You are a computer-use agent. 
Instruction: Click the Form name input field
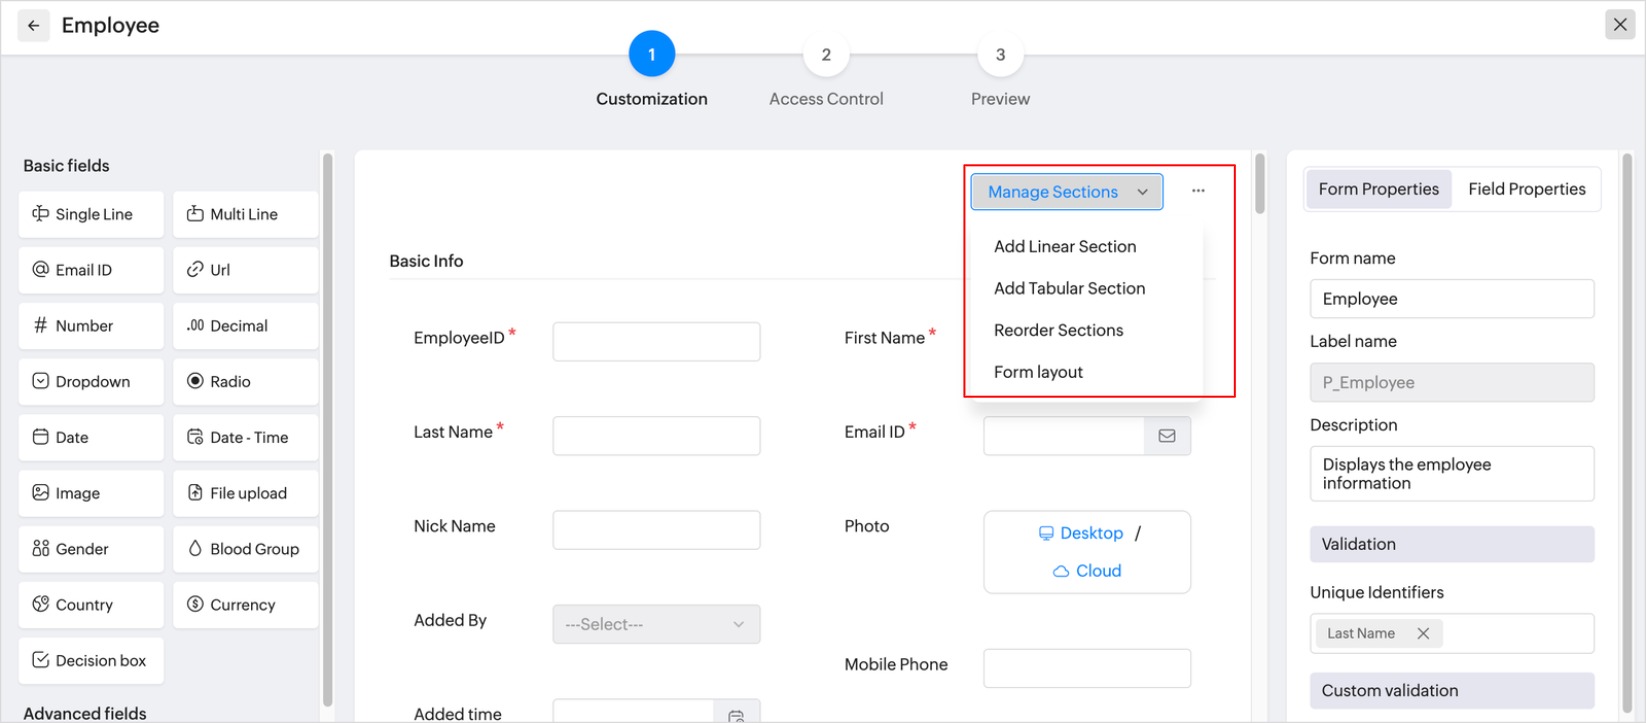coord(1451,299)
